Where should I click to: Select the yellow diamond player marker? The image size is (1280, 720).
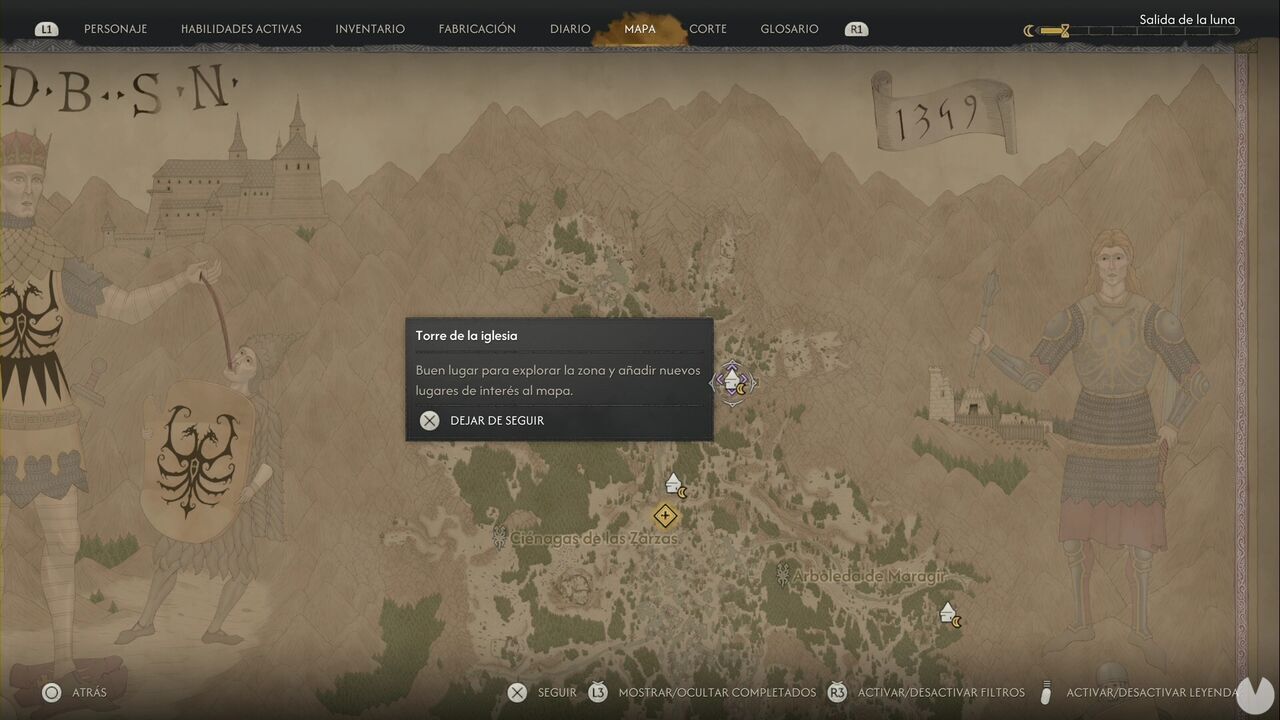665,516
